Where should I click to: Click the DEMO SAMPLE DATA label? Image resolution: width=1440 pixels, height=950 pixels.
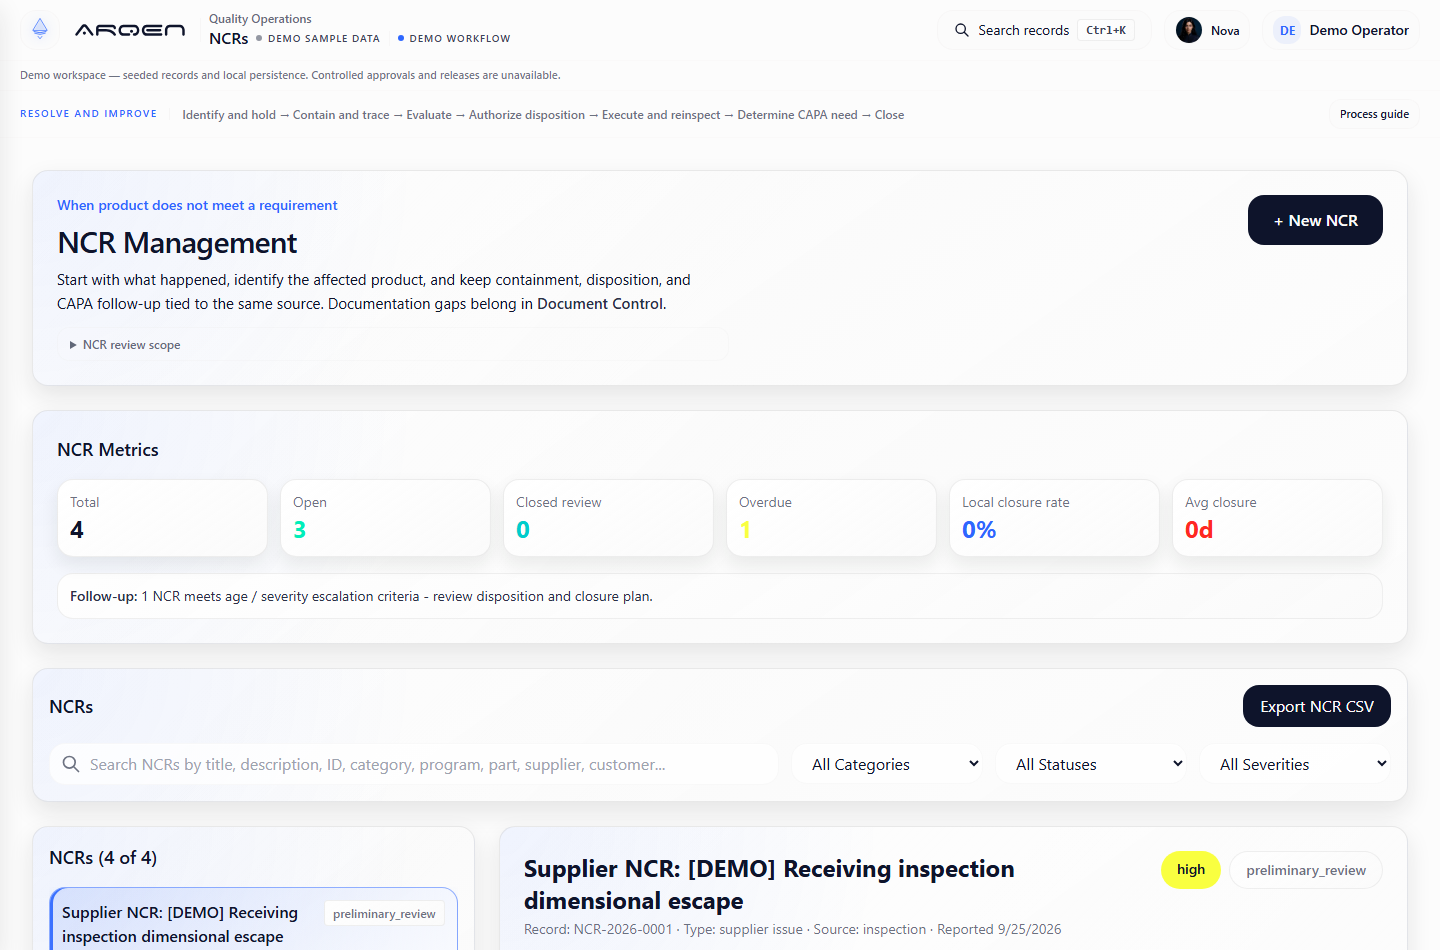pyautogui.click(x=324, y=39)
